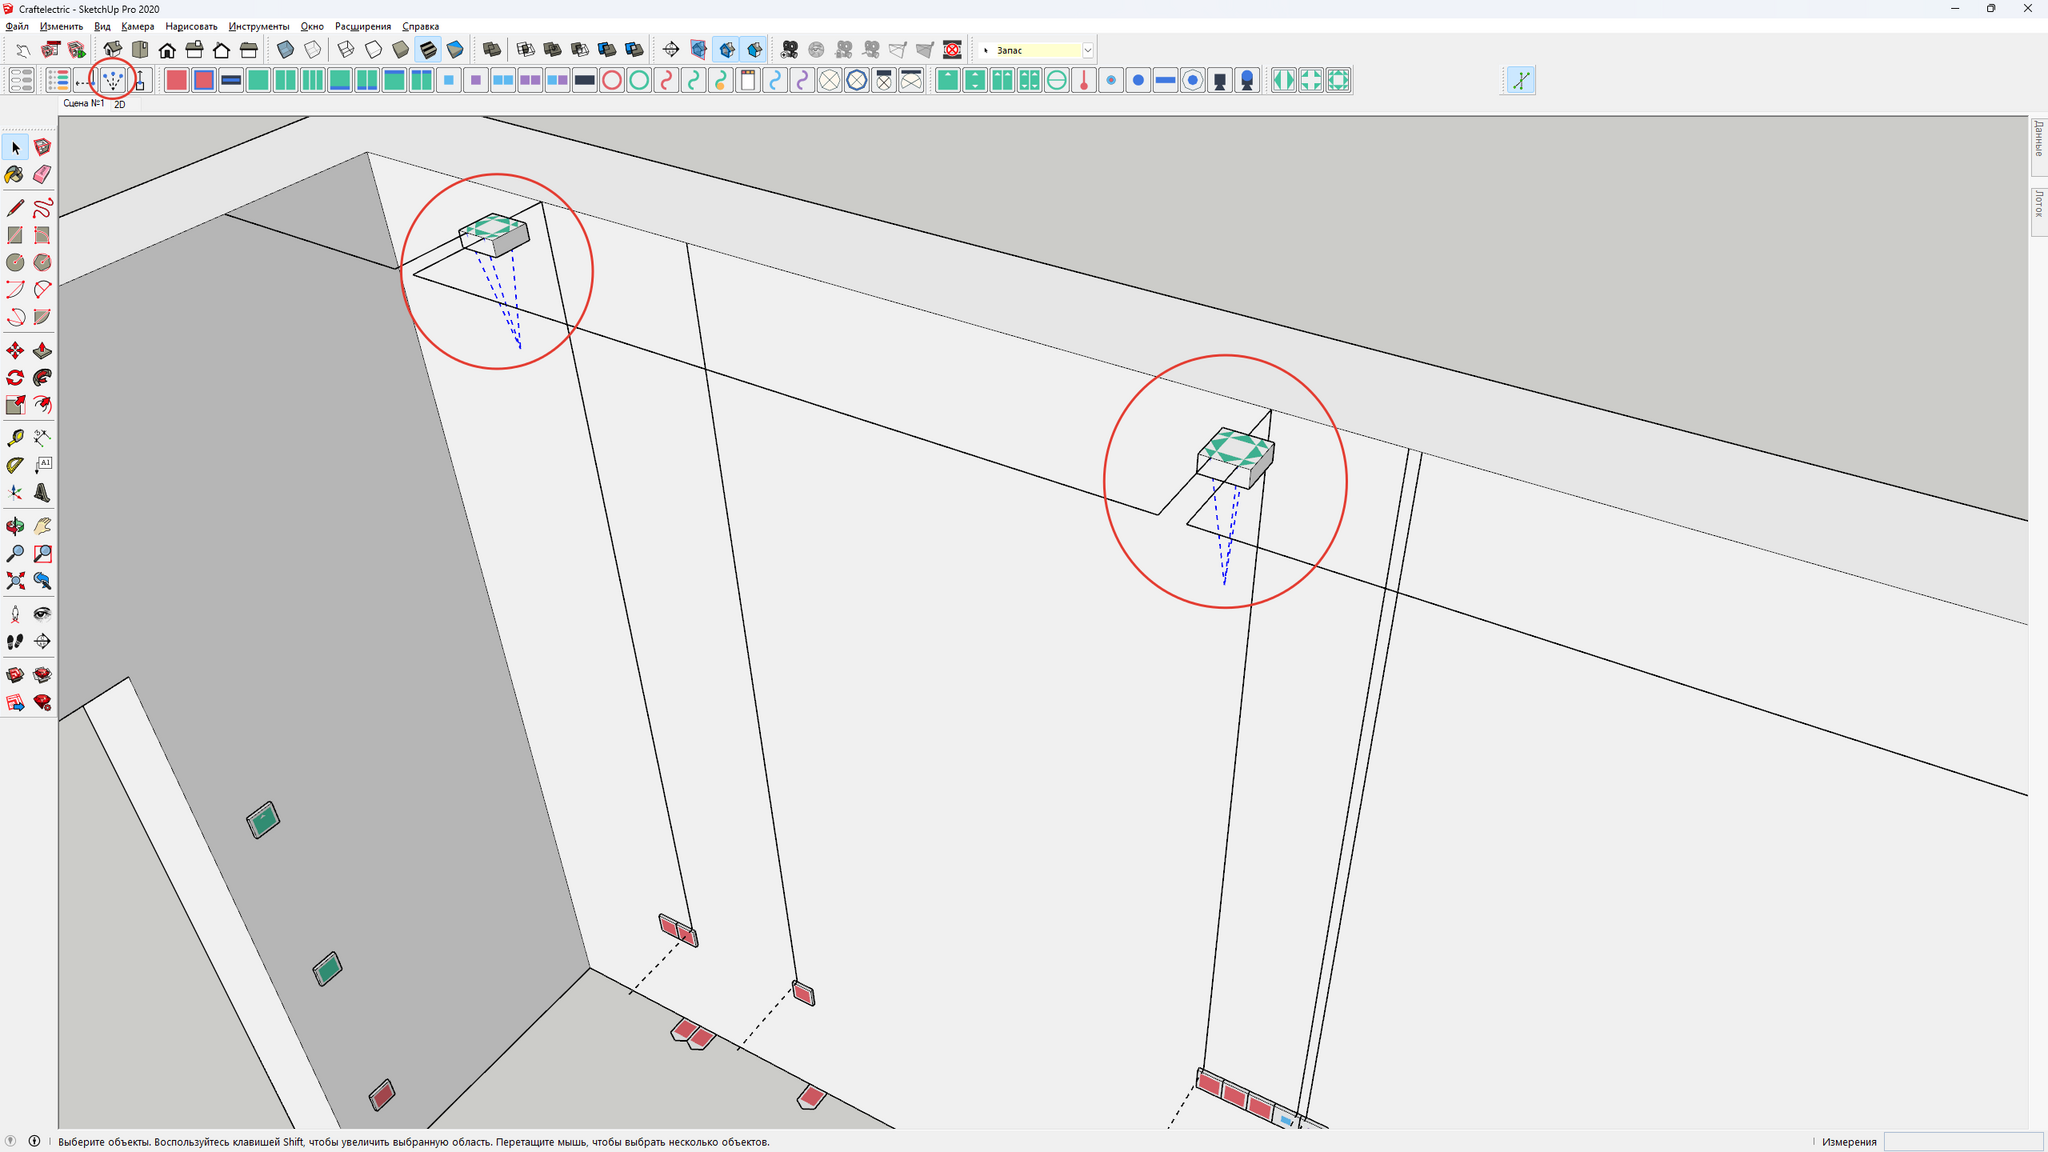This screenshot has width=2048, height=1152.
Task: Activate the Line pencil tool
Action: pos(15,208)
